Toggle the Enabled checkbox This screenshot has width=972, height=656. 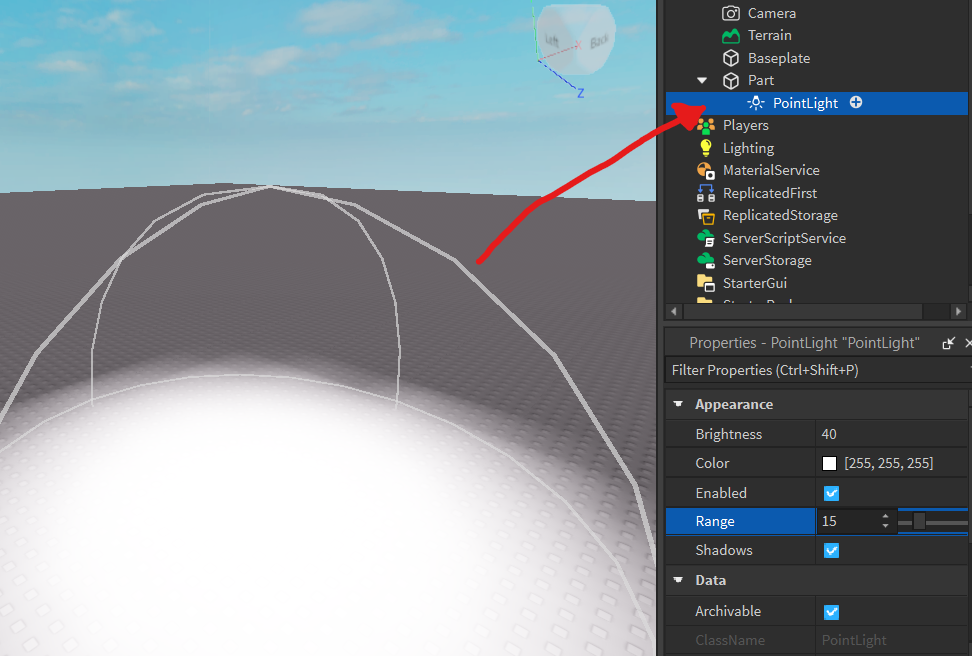click(831, 494)
